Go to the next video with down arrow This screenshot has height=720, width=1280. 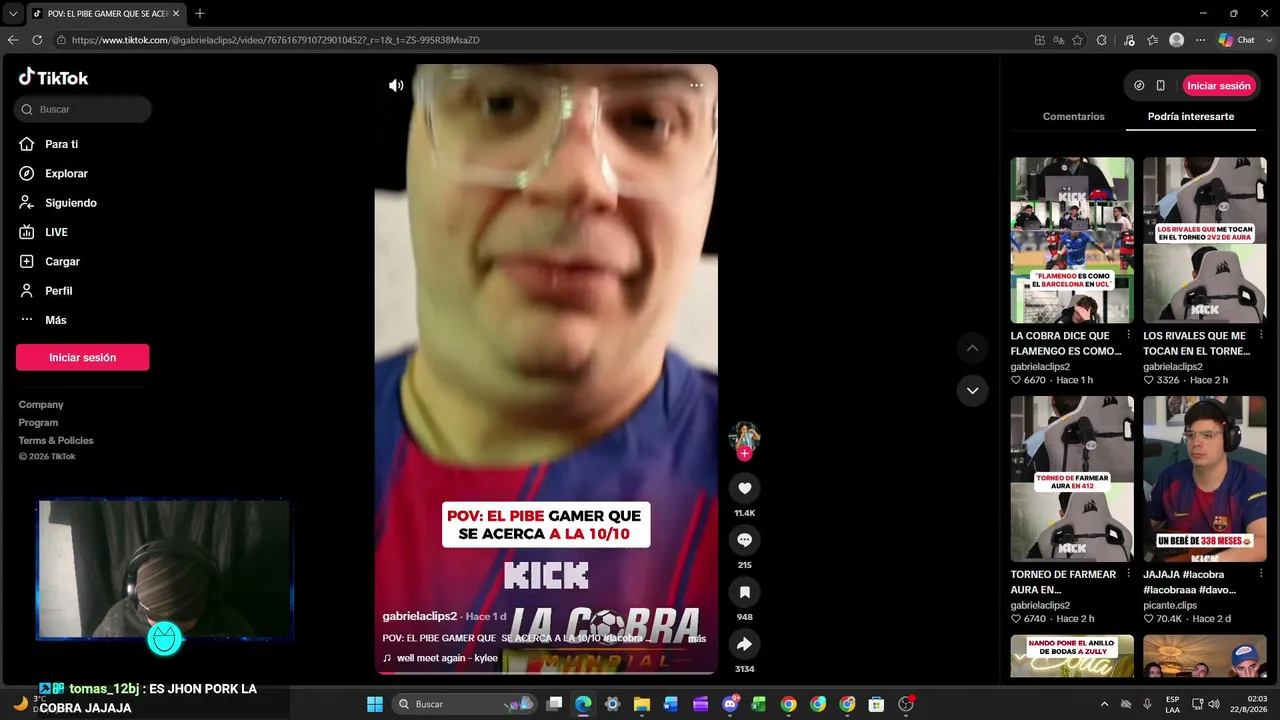(972, 390)
